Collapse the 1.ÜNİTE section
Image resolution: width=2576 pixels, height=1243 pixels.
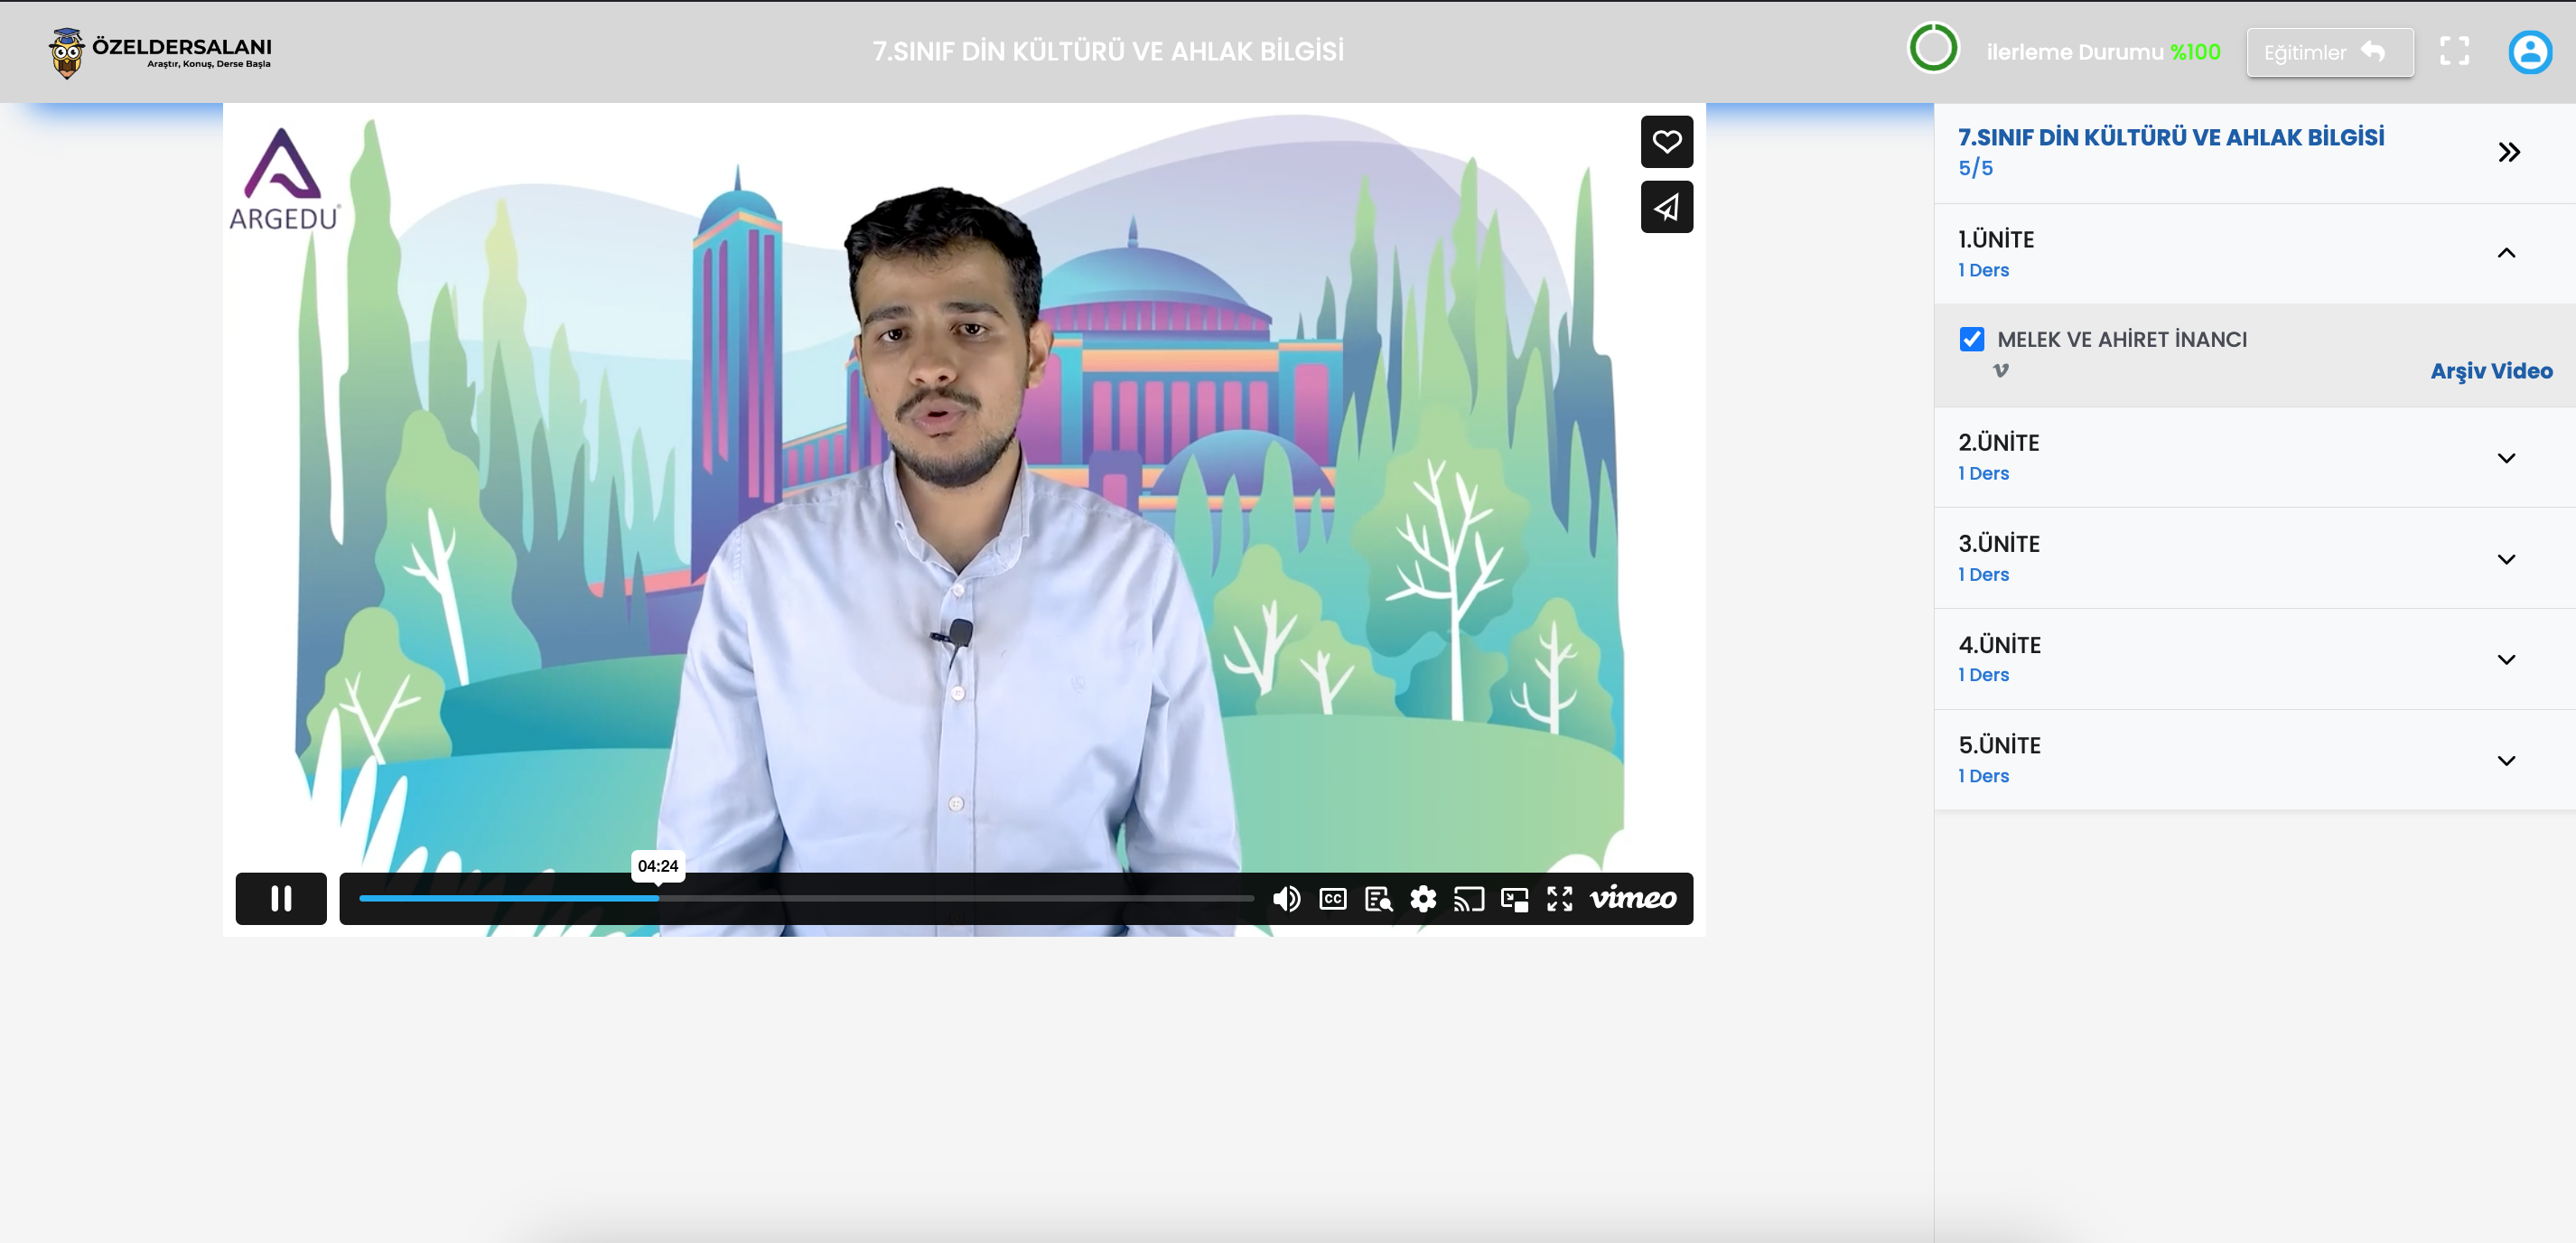tap(2505, 253)
